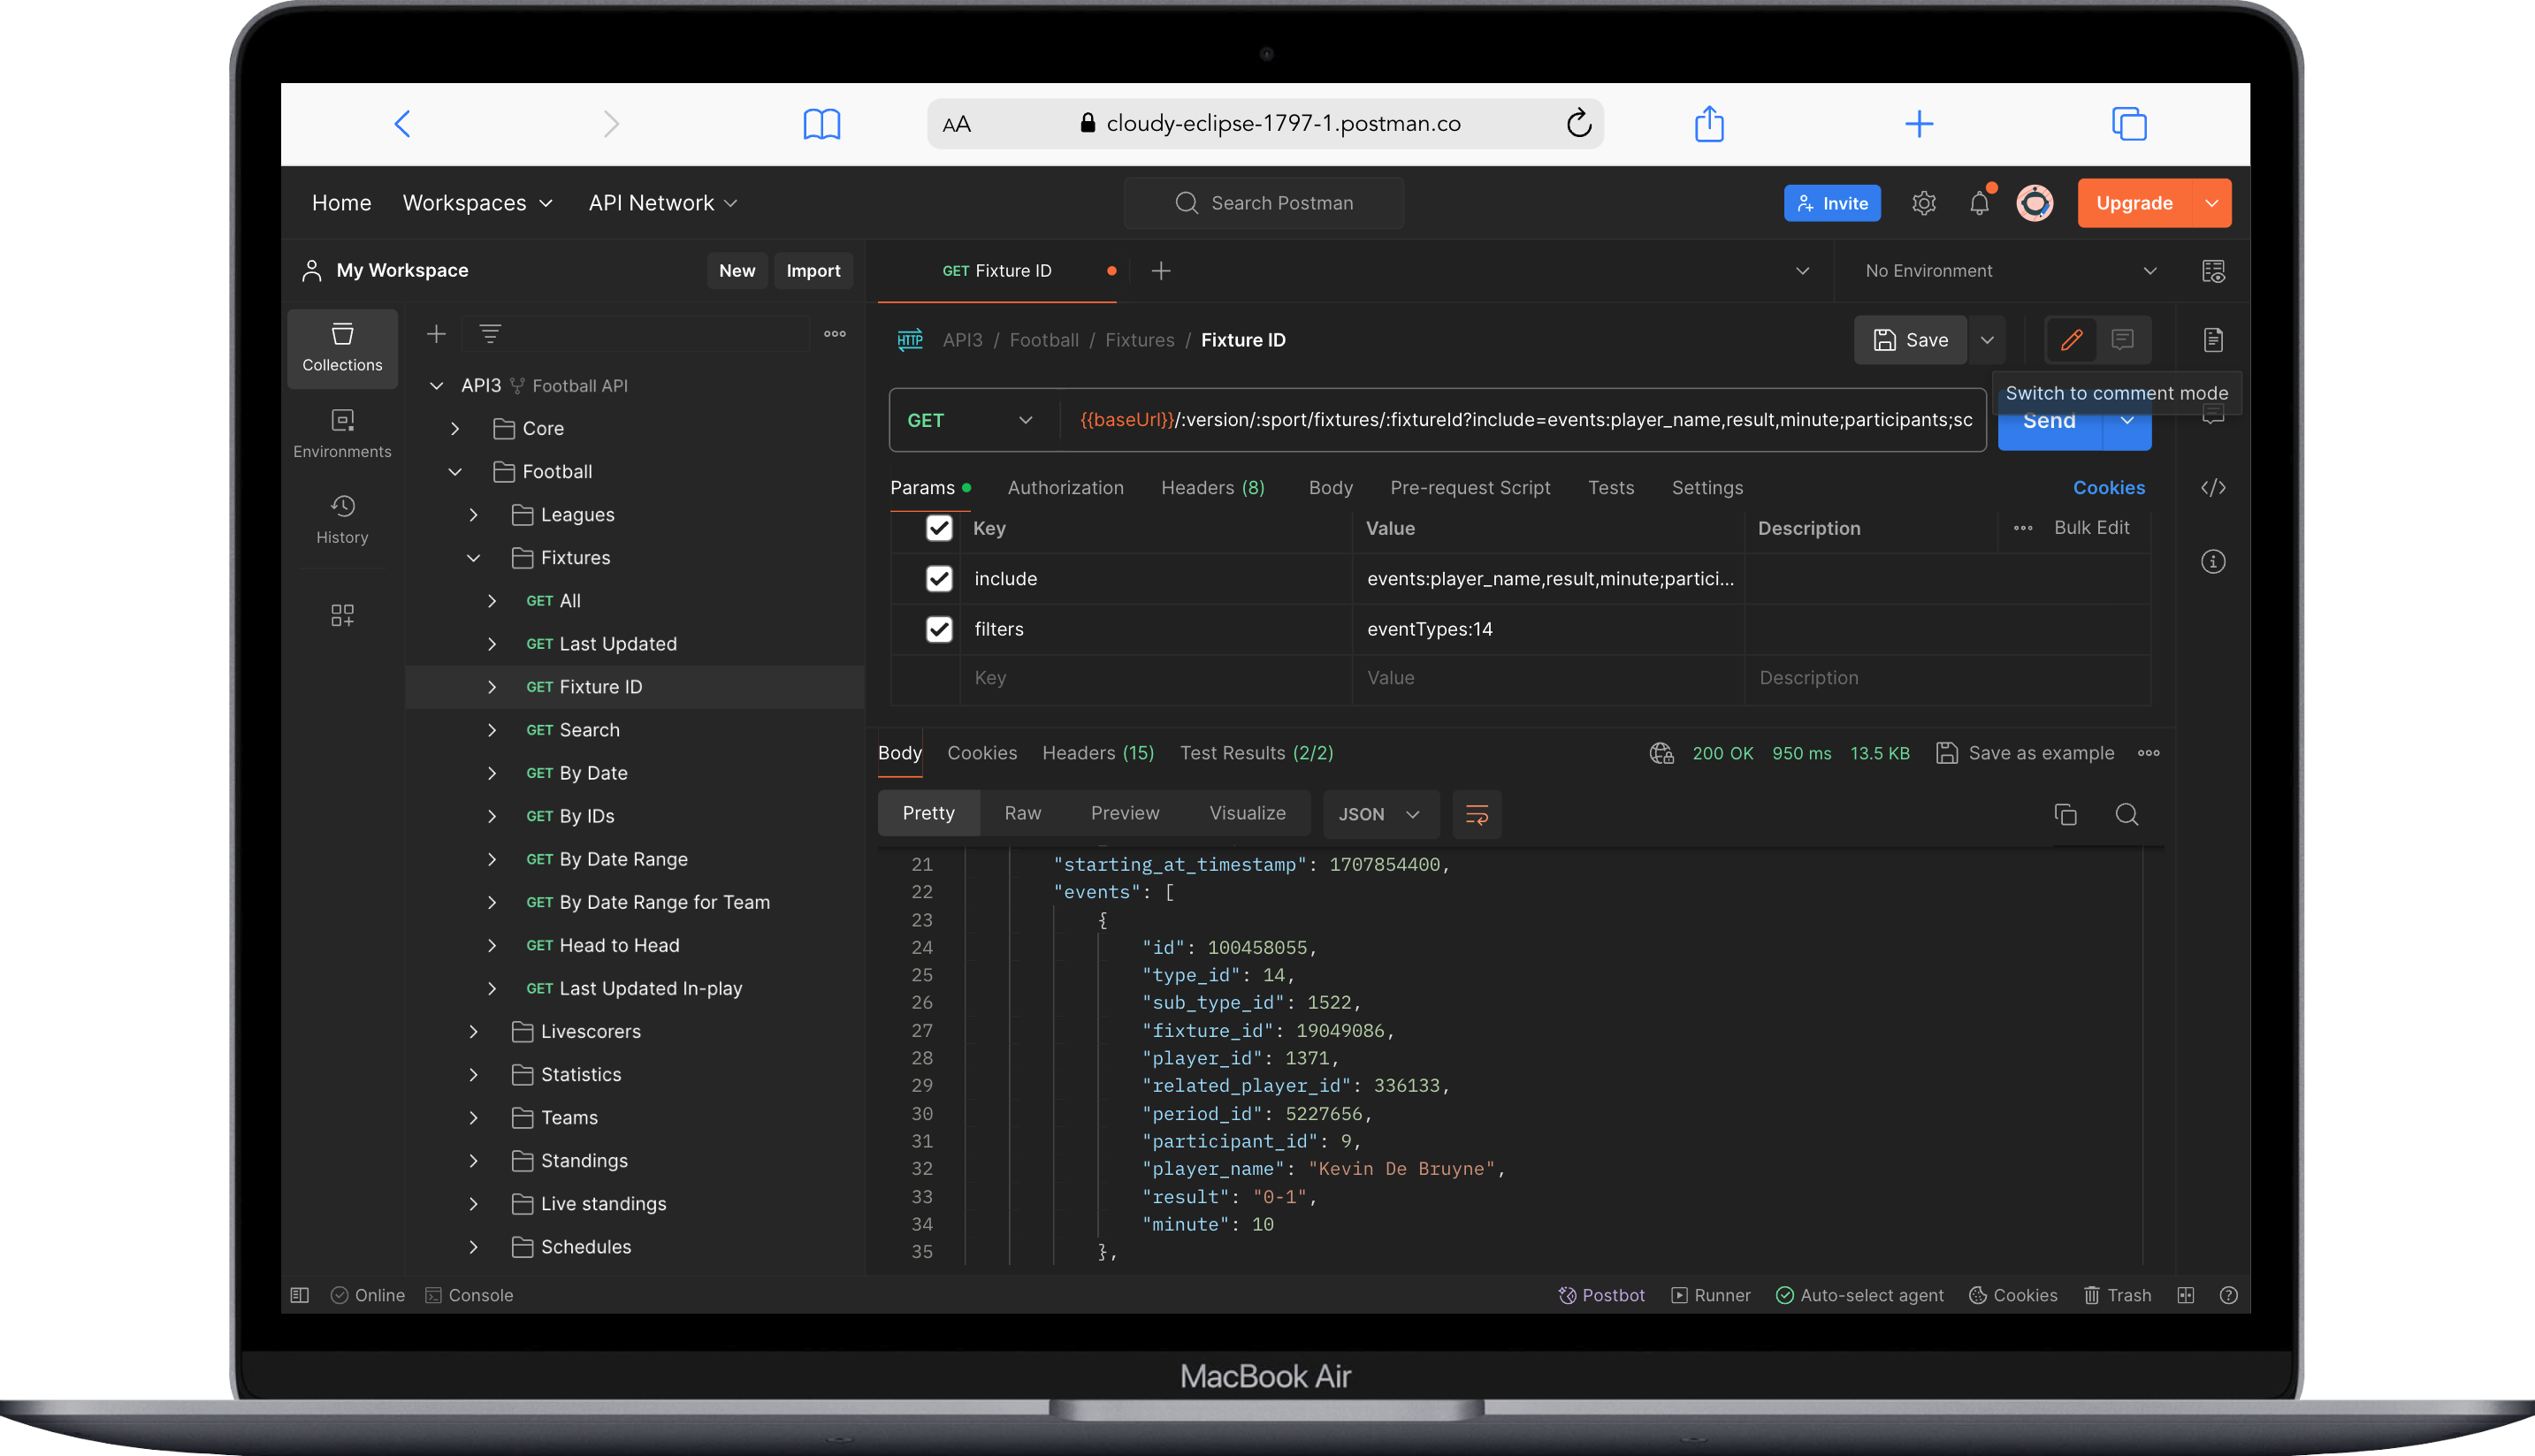Open Collections in the sidebar
Image resolution: width=2535 pixels, height=1456 pixels.
(x=342, y=348)
